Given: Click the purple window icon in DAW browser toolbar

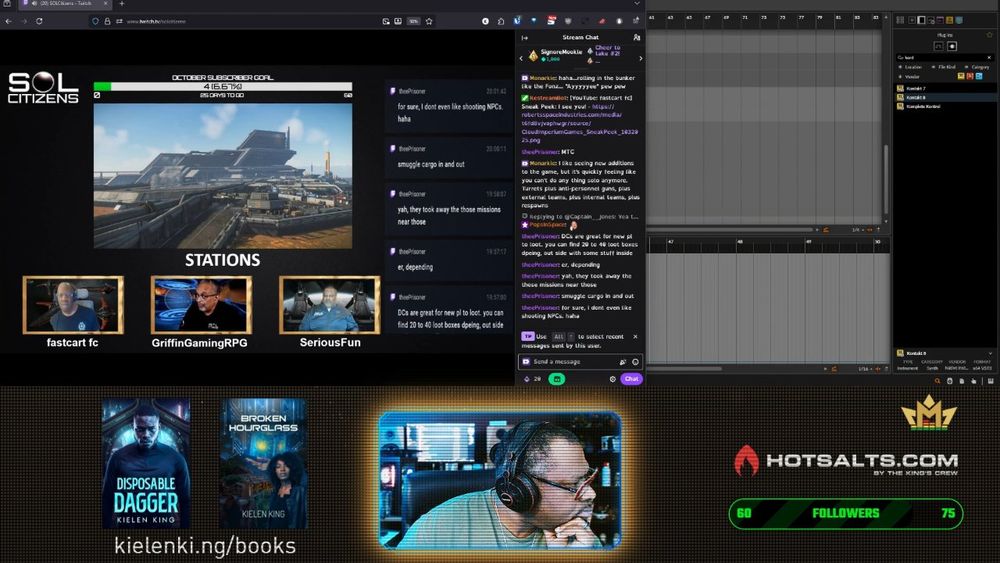Looking at the screenshot, I should coord(940,20).
